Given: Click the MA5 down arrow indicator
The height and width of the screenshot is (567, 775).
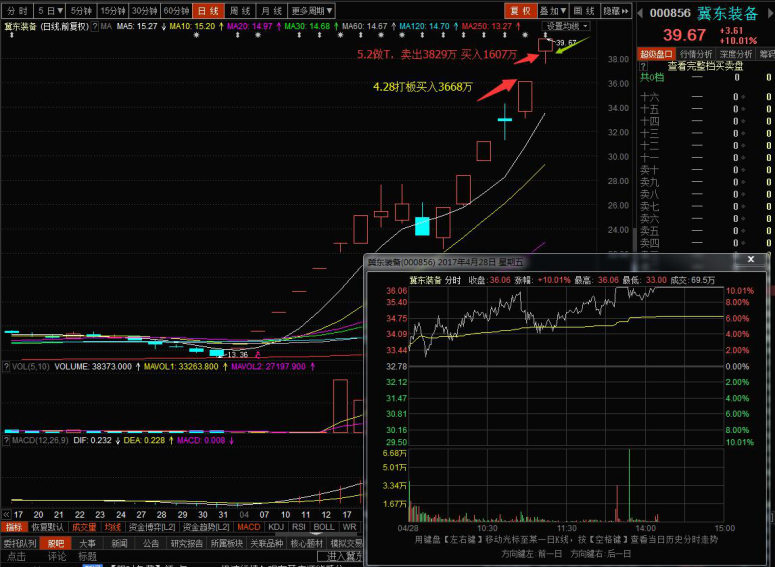Looking at the screenshot, I should coord(162,25).
